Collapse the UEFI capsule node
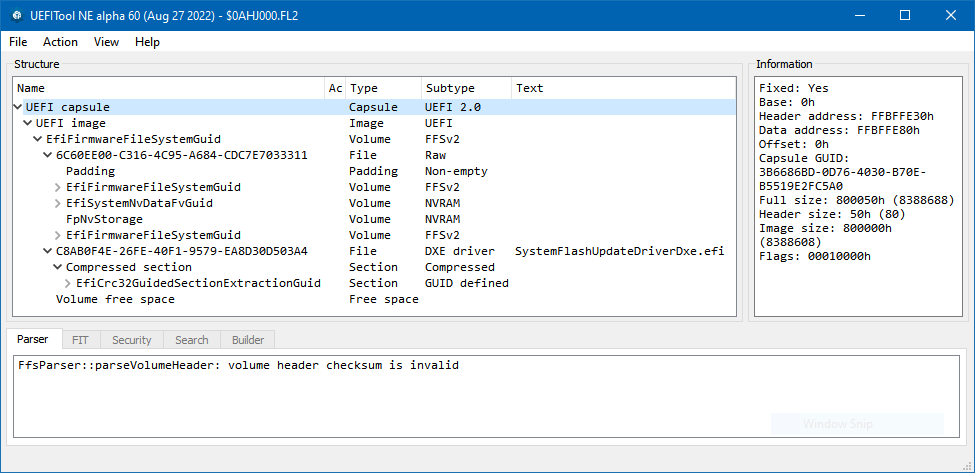Screen dimensions: 975x473 18,107
